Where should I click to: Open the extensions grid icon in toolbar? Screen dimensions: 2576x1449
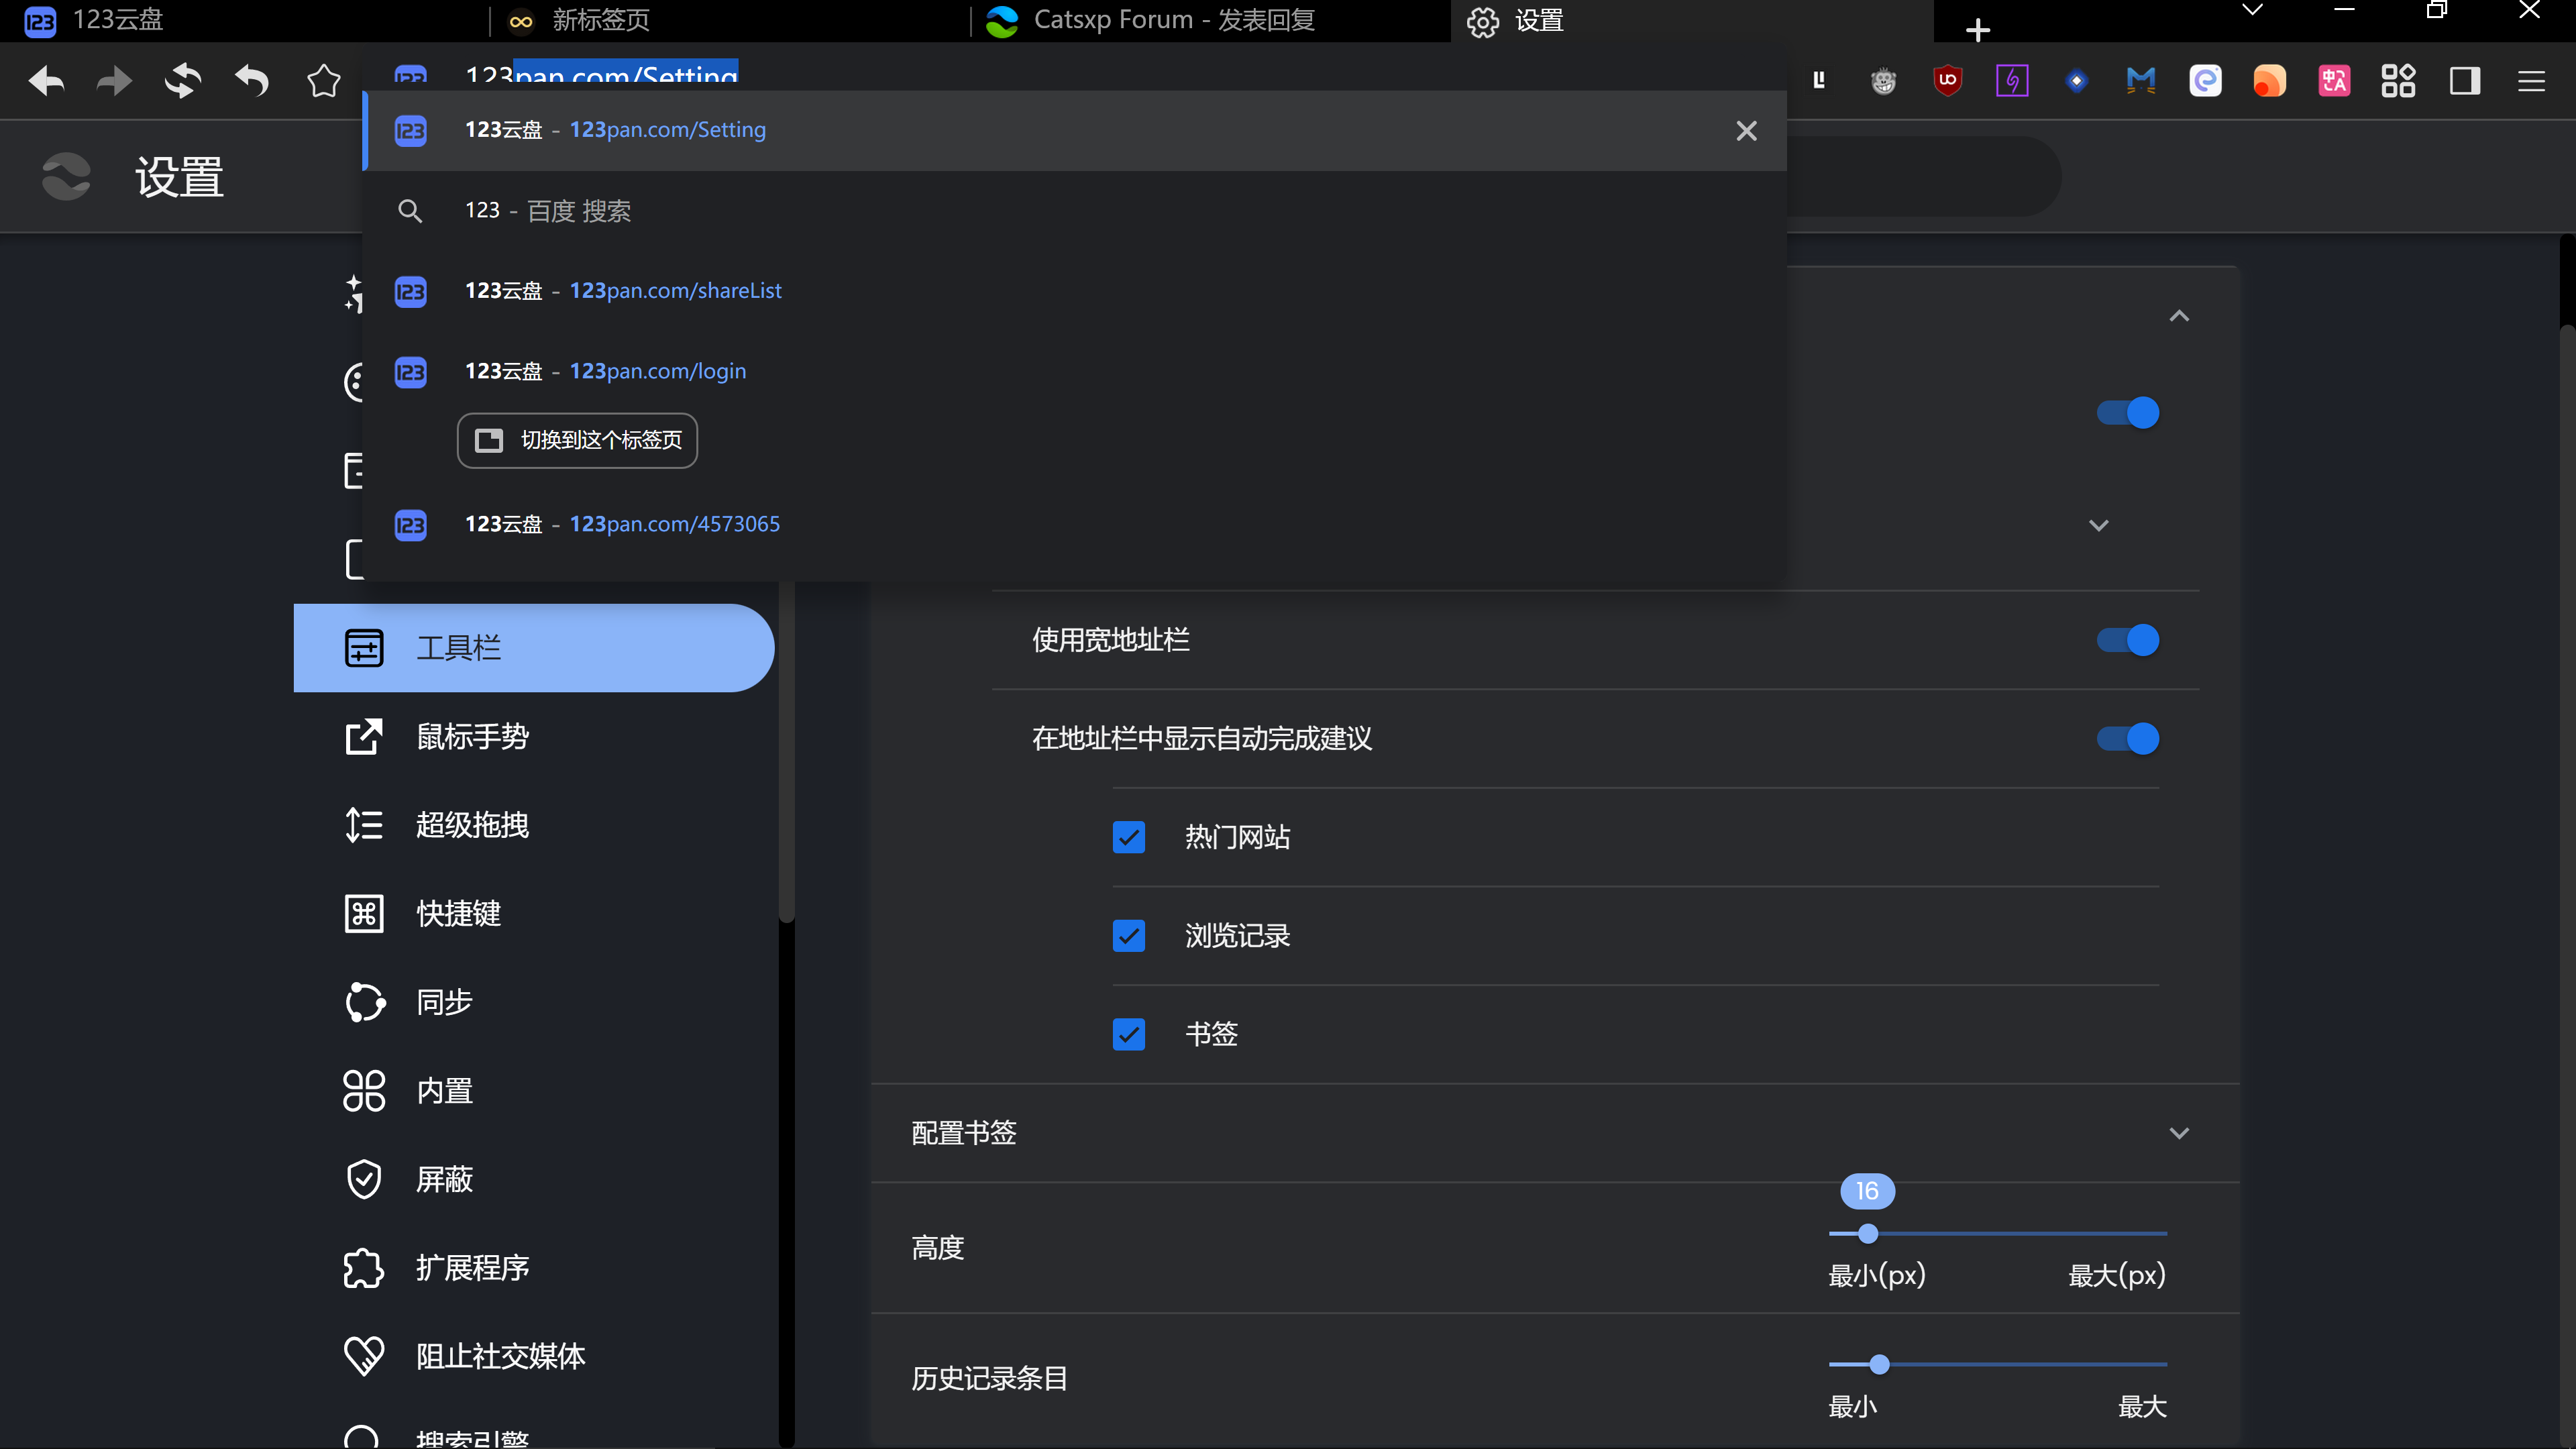pos(2398,80)
